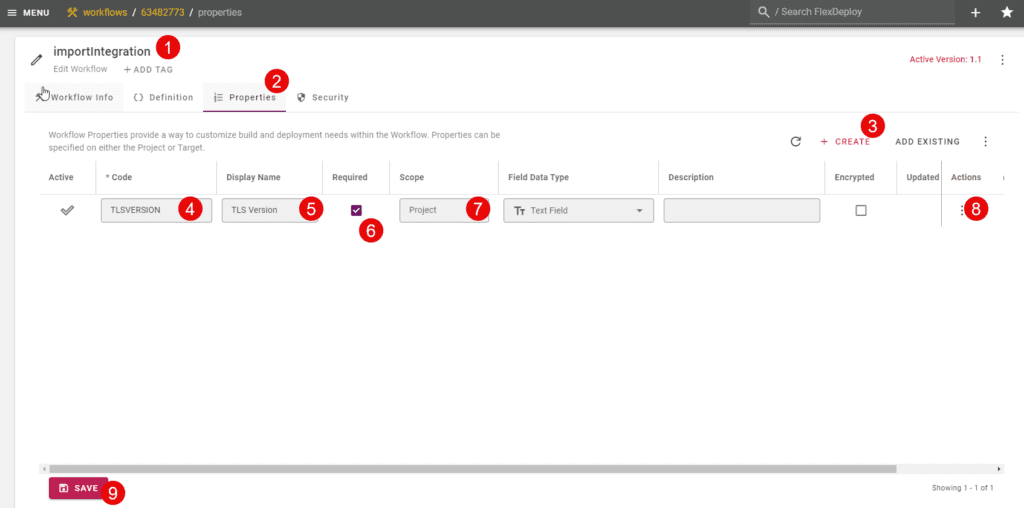The height and width of the screenshot is (508, 1024).
Task: Click the Field Data Type column header
Action: click(578, 178)
